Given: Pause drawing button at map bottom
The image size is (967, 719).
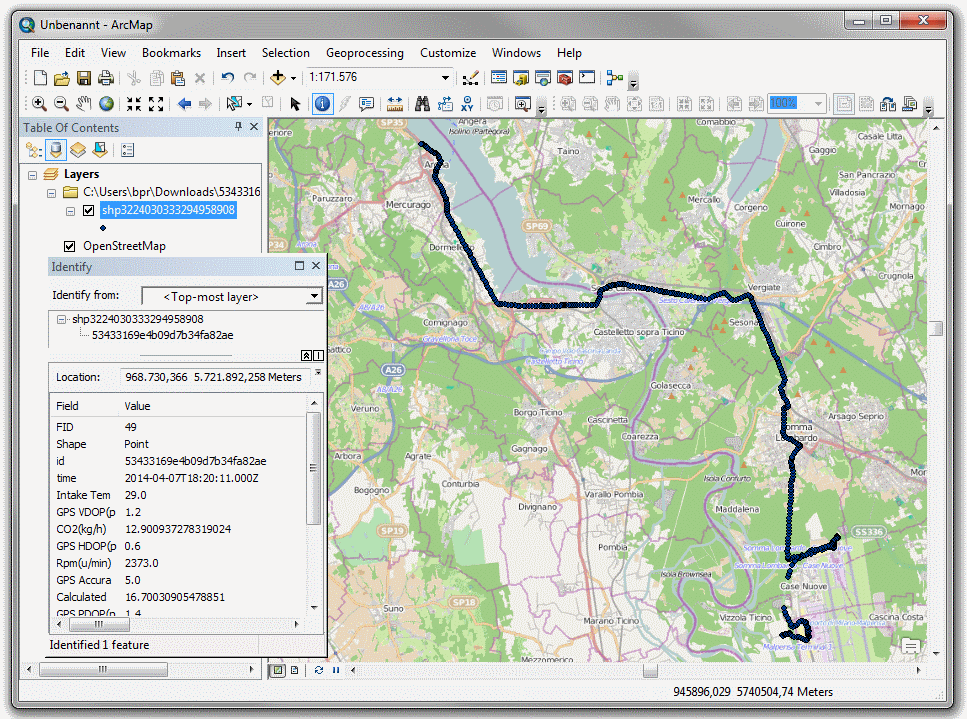Looking at the screenshot, I should click(x=336, y=670).
